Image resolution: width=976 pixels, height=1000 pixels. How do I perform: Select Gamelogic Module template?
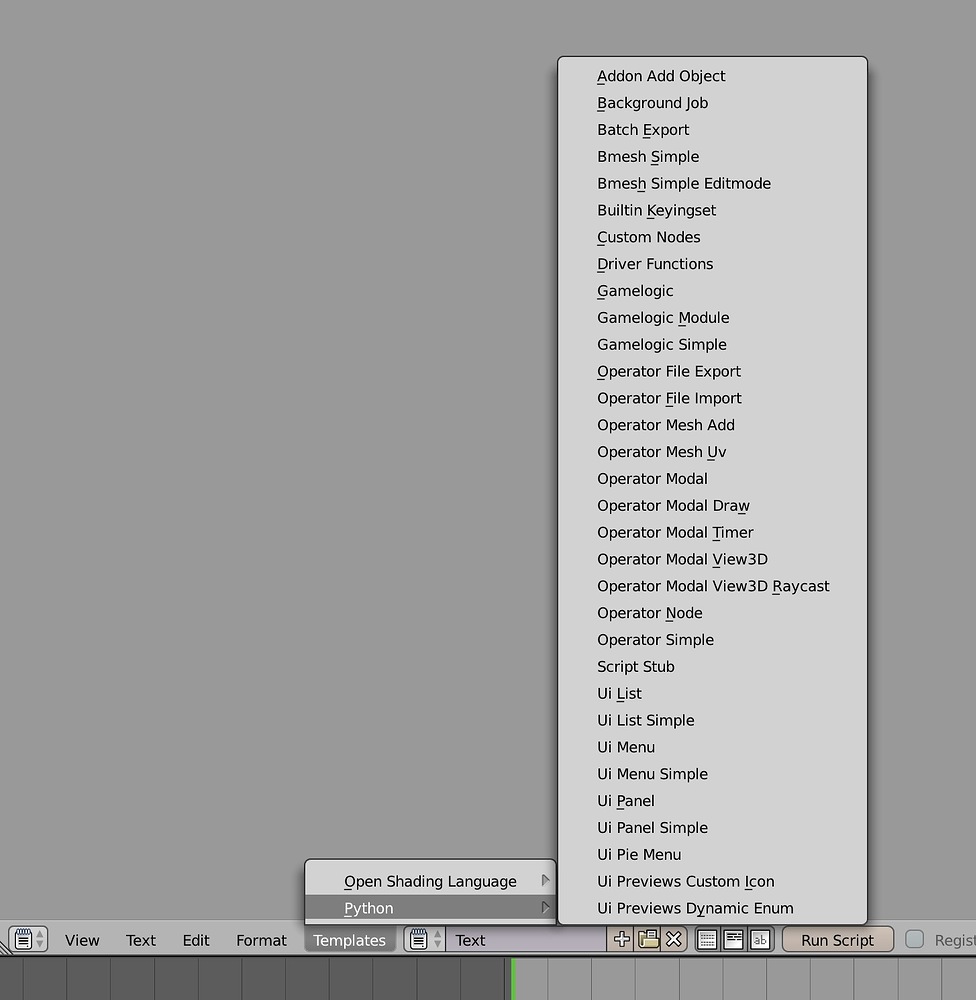[713, 317]
